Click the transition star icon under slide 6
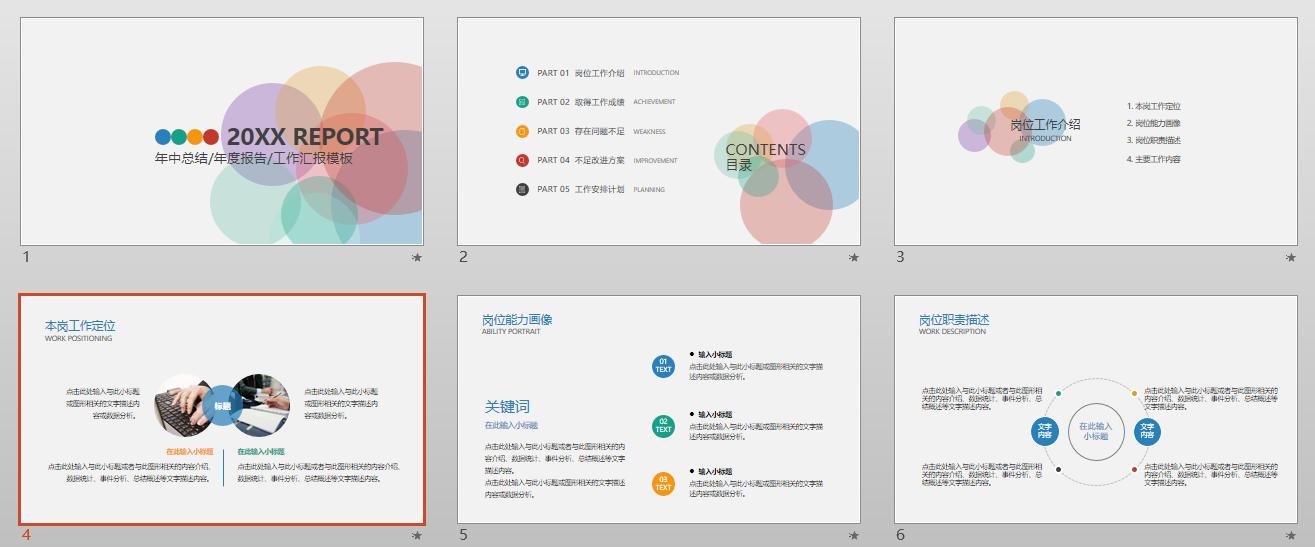 (x=1291, y=536)
